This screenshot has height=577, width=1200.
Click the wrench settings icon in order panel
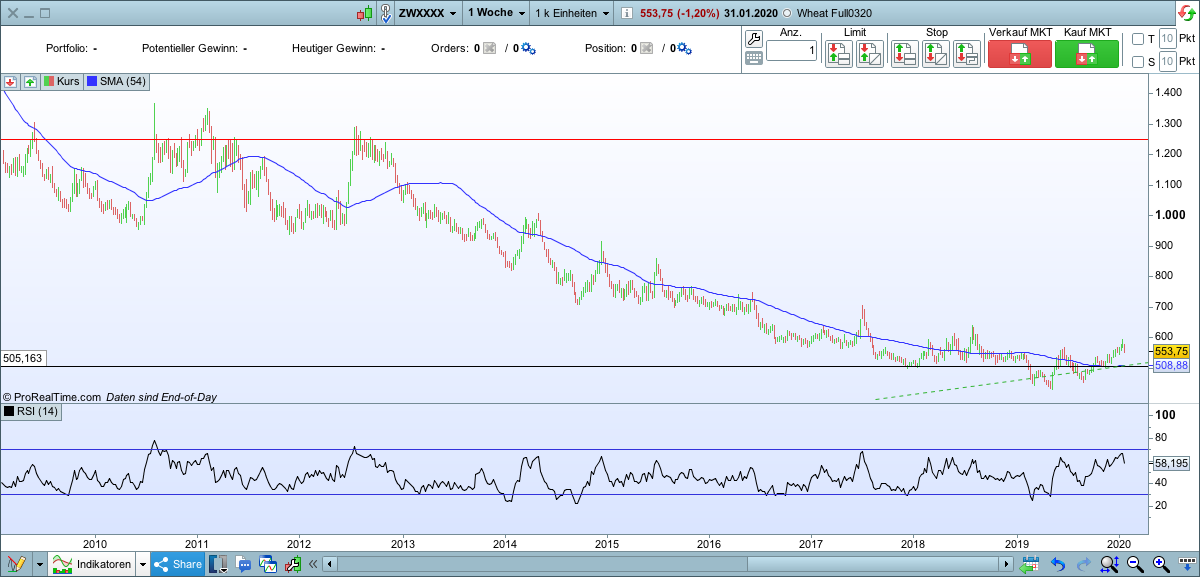point(754,38)
